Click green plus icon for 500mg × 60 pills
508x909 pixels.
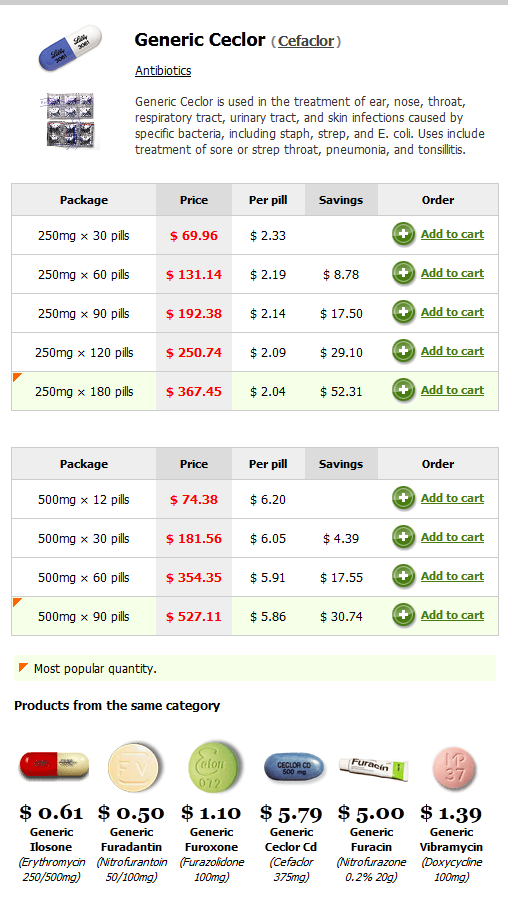(403, 576)
